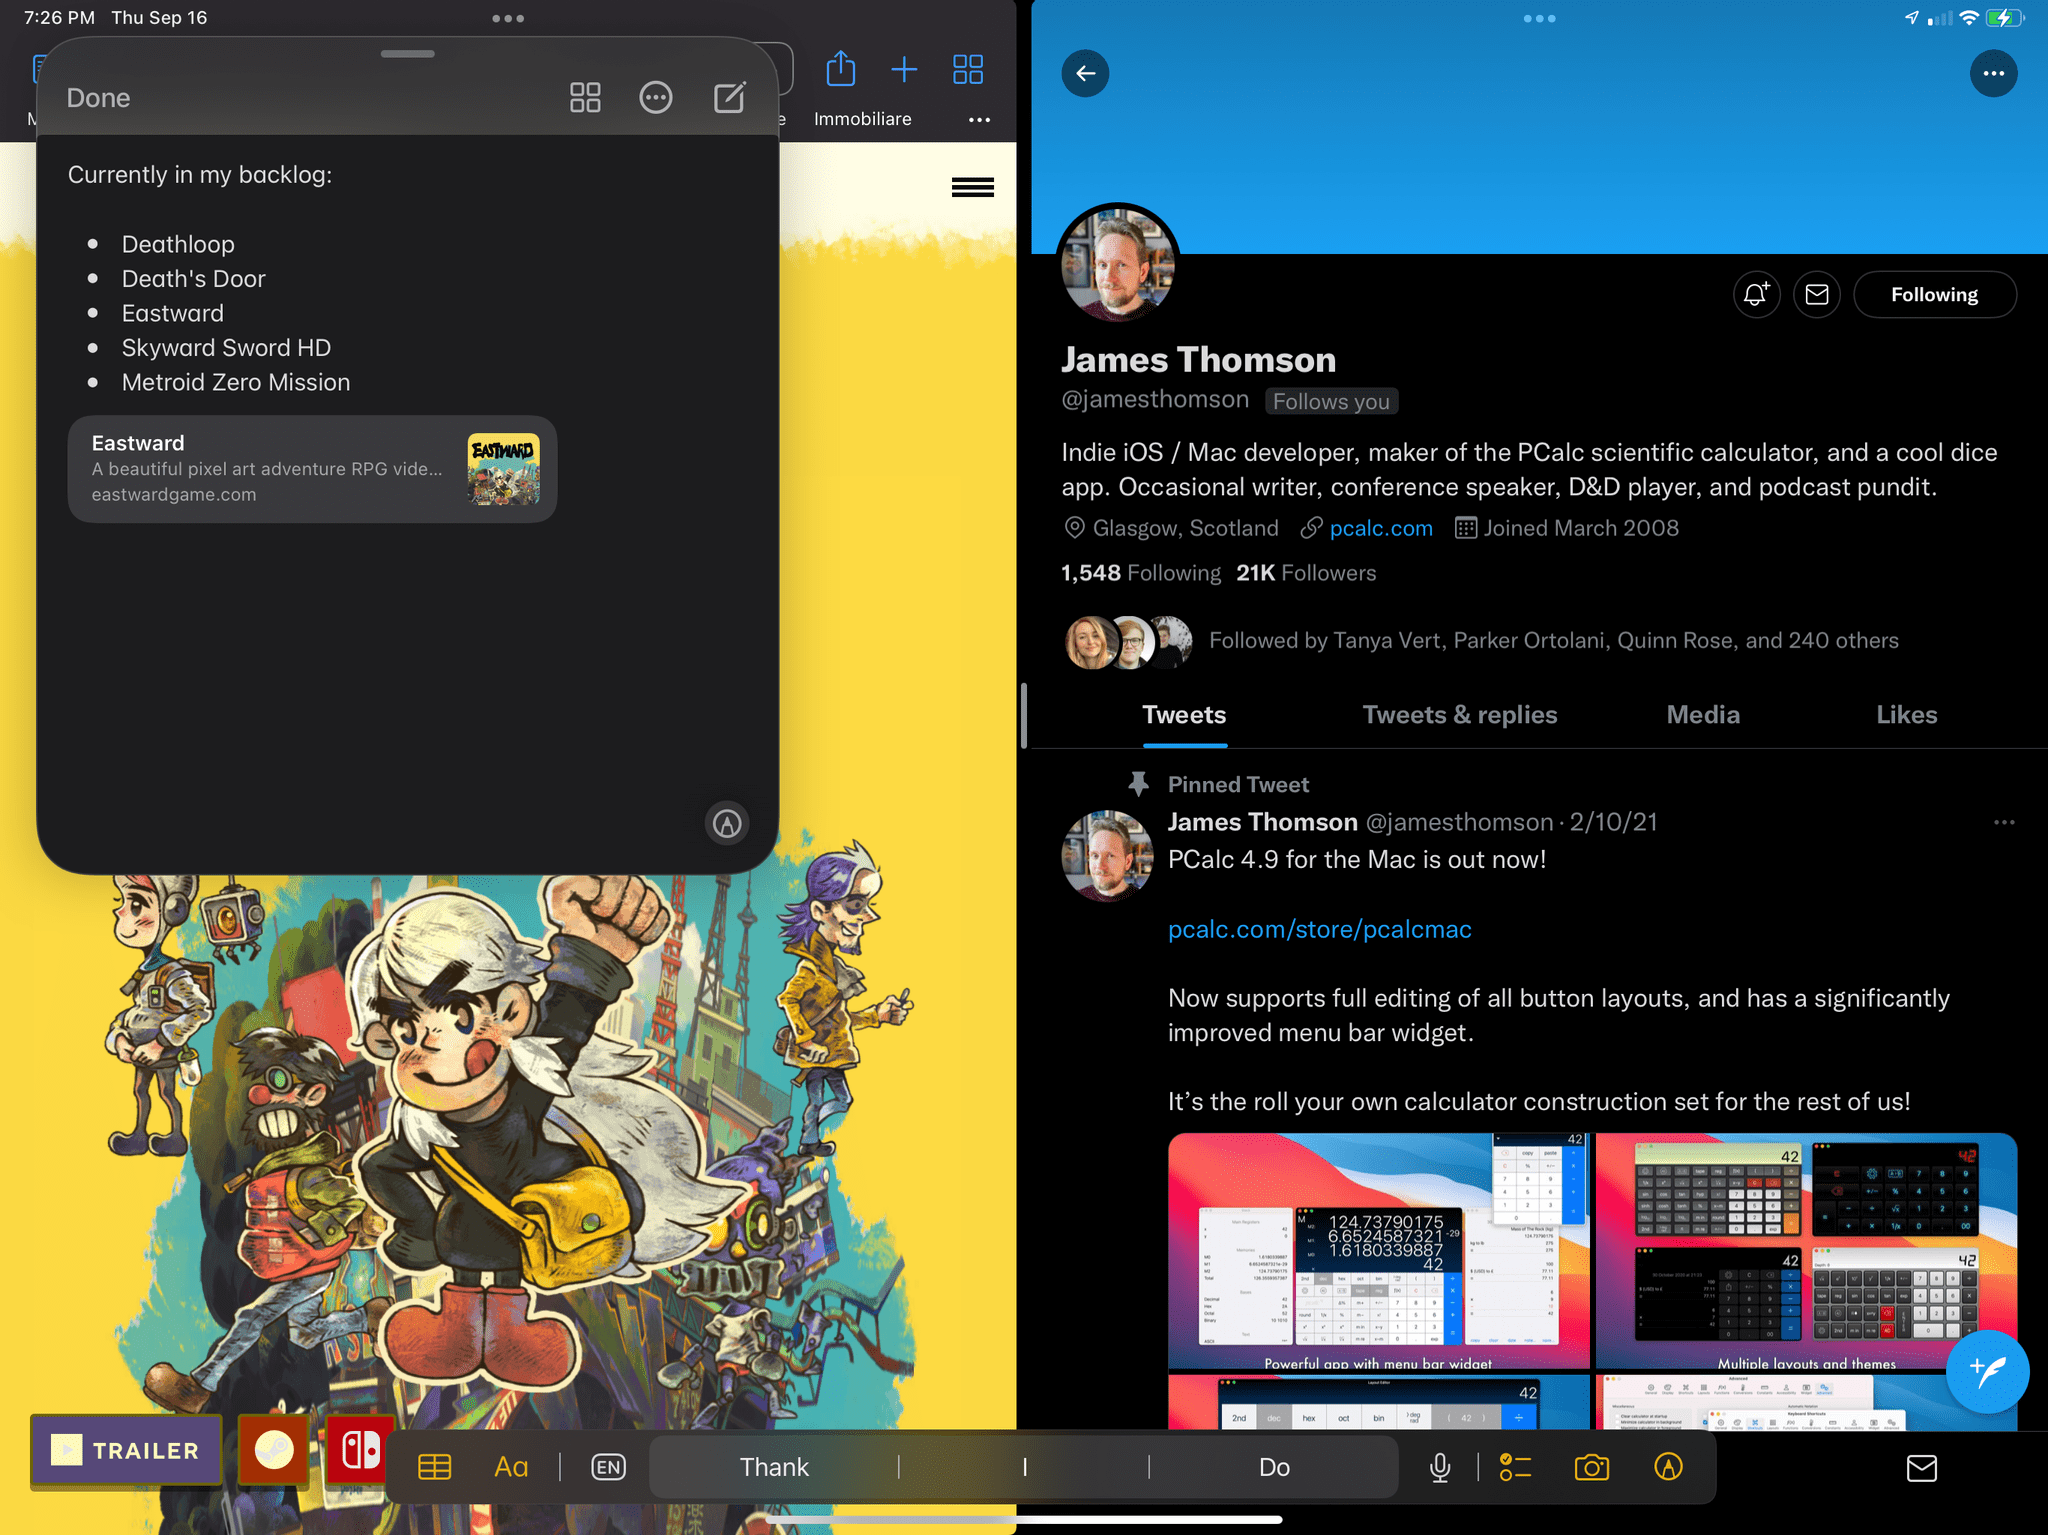Tap 'Skyward Sword HD' list item

tap(226, 348)
